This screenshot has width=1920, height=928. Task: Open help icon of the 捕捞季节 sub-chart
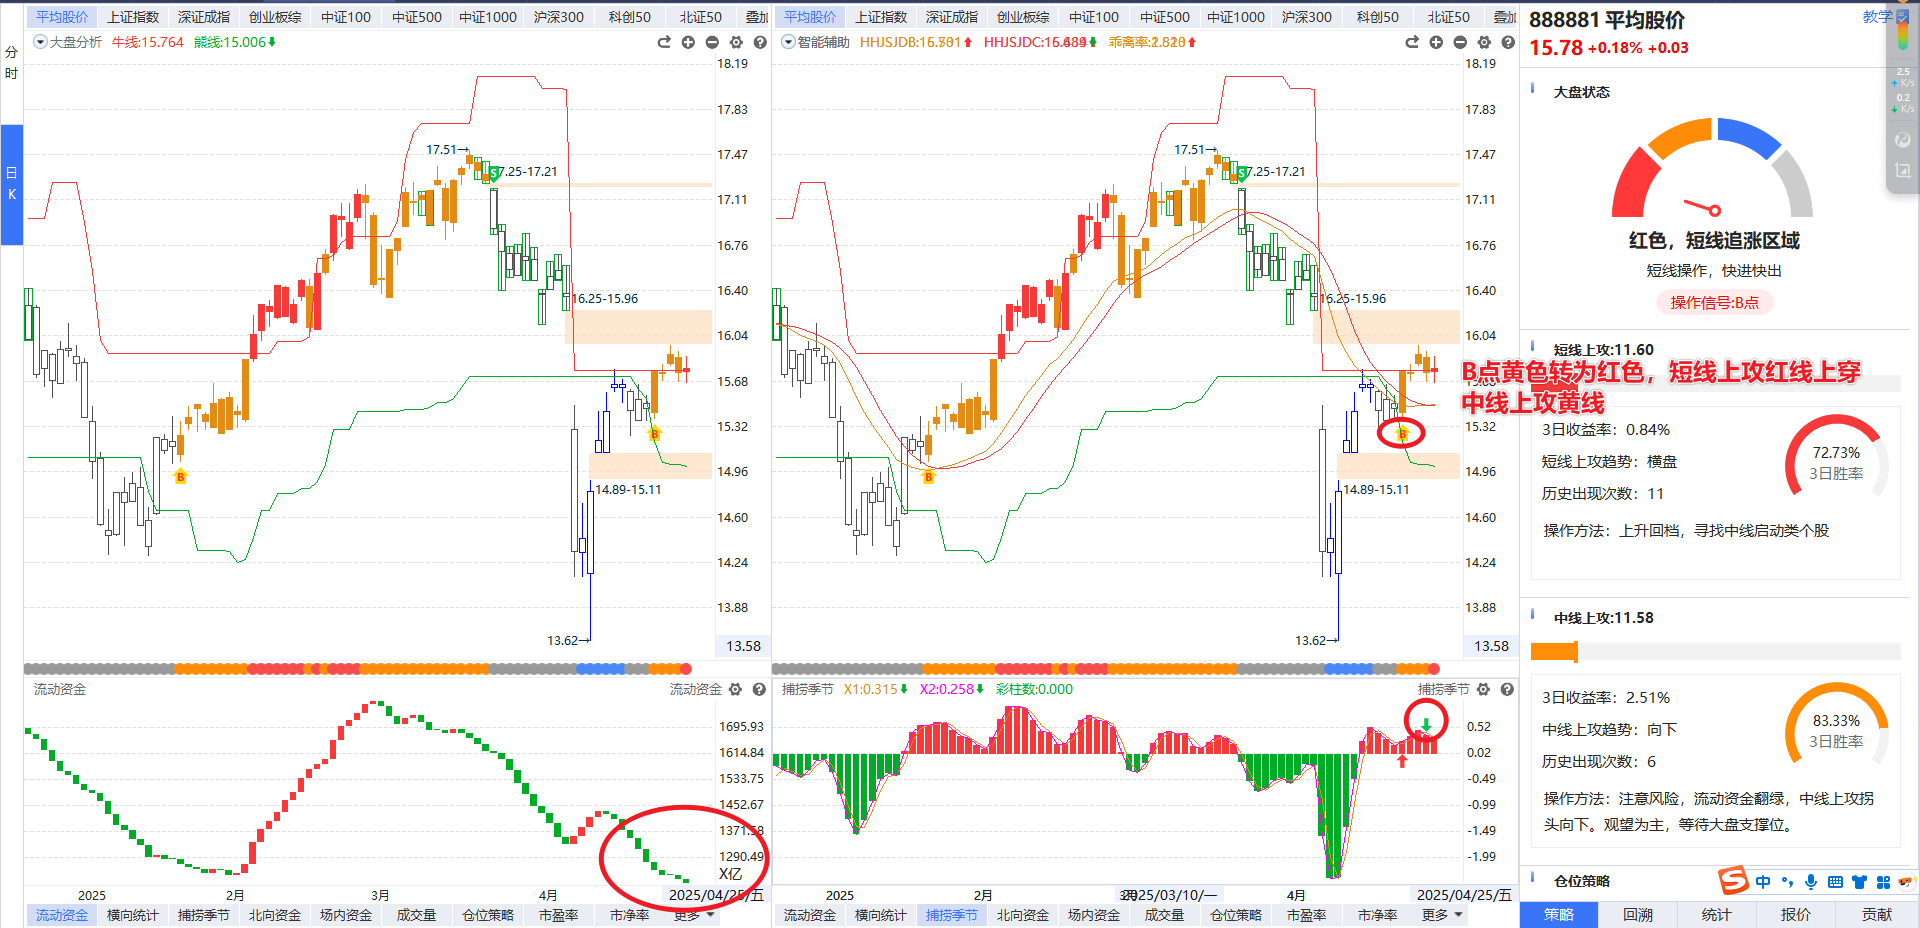click(x=1508, y=689)
